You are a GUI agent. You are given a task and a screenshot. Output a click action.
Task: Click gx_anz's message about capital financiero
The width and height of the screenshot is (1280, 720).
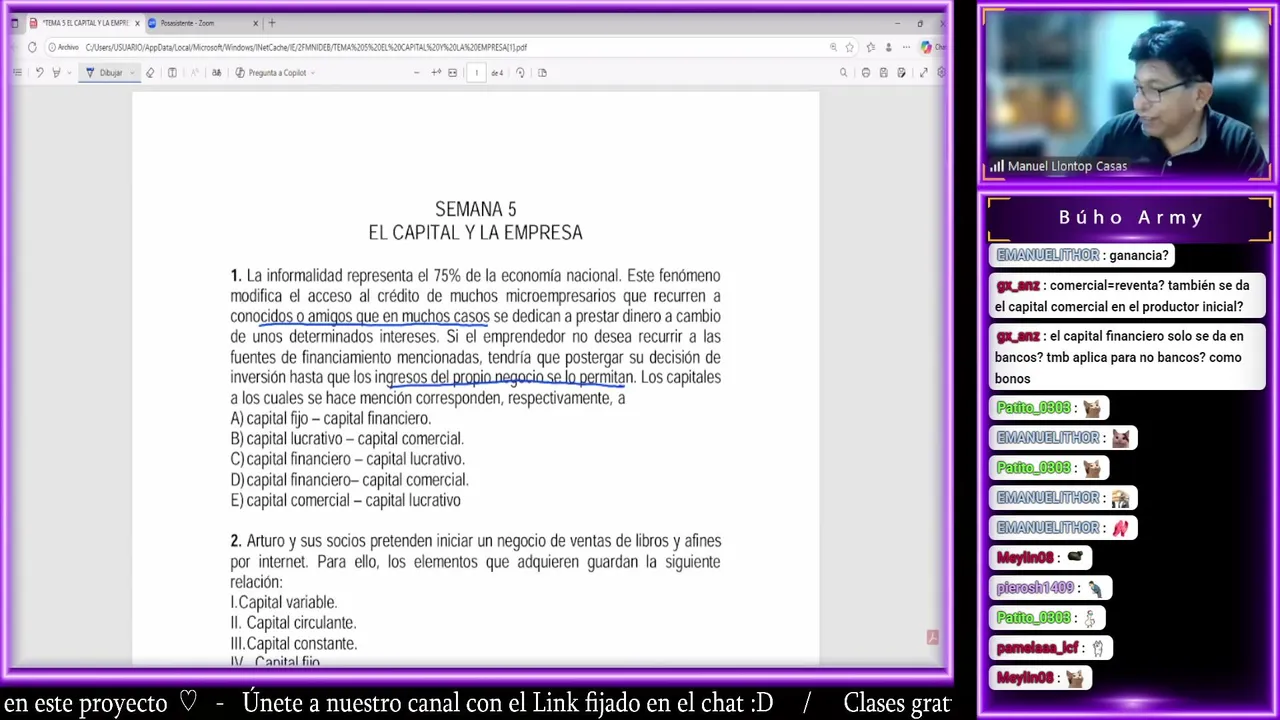(1127, 357)
